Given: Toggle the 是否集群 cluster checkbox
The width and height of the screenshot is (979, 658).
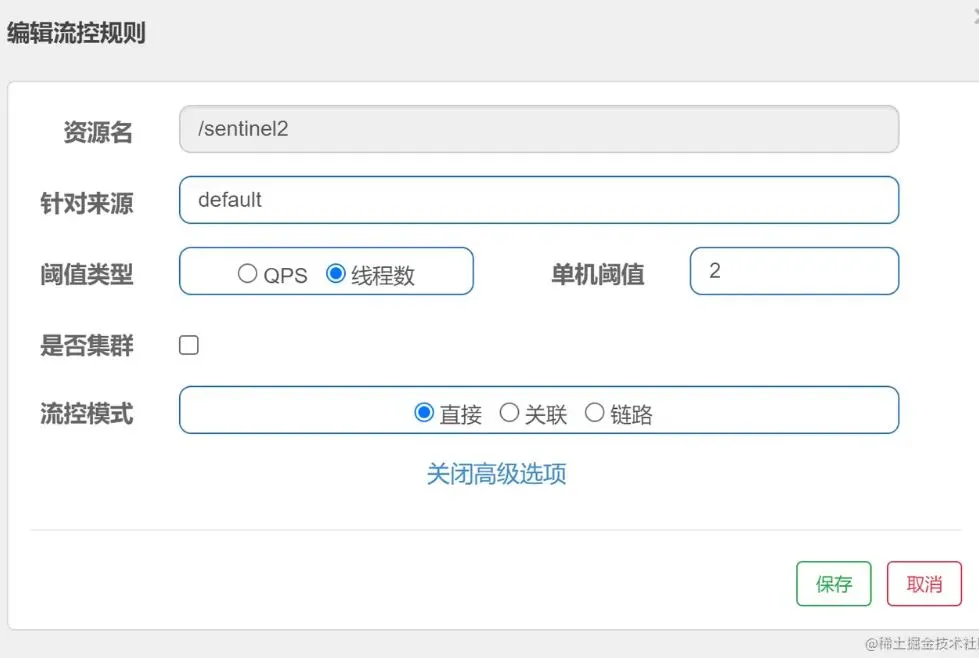Looking at the screenshot, I should pos(189,345).
